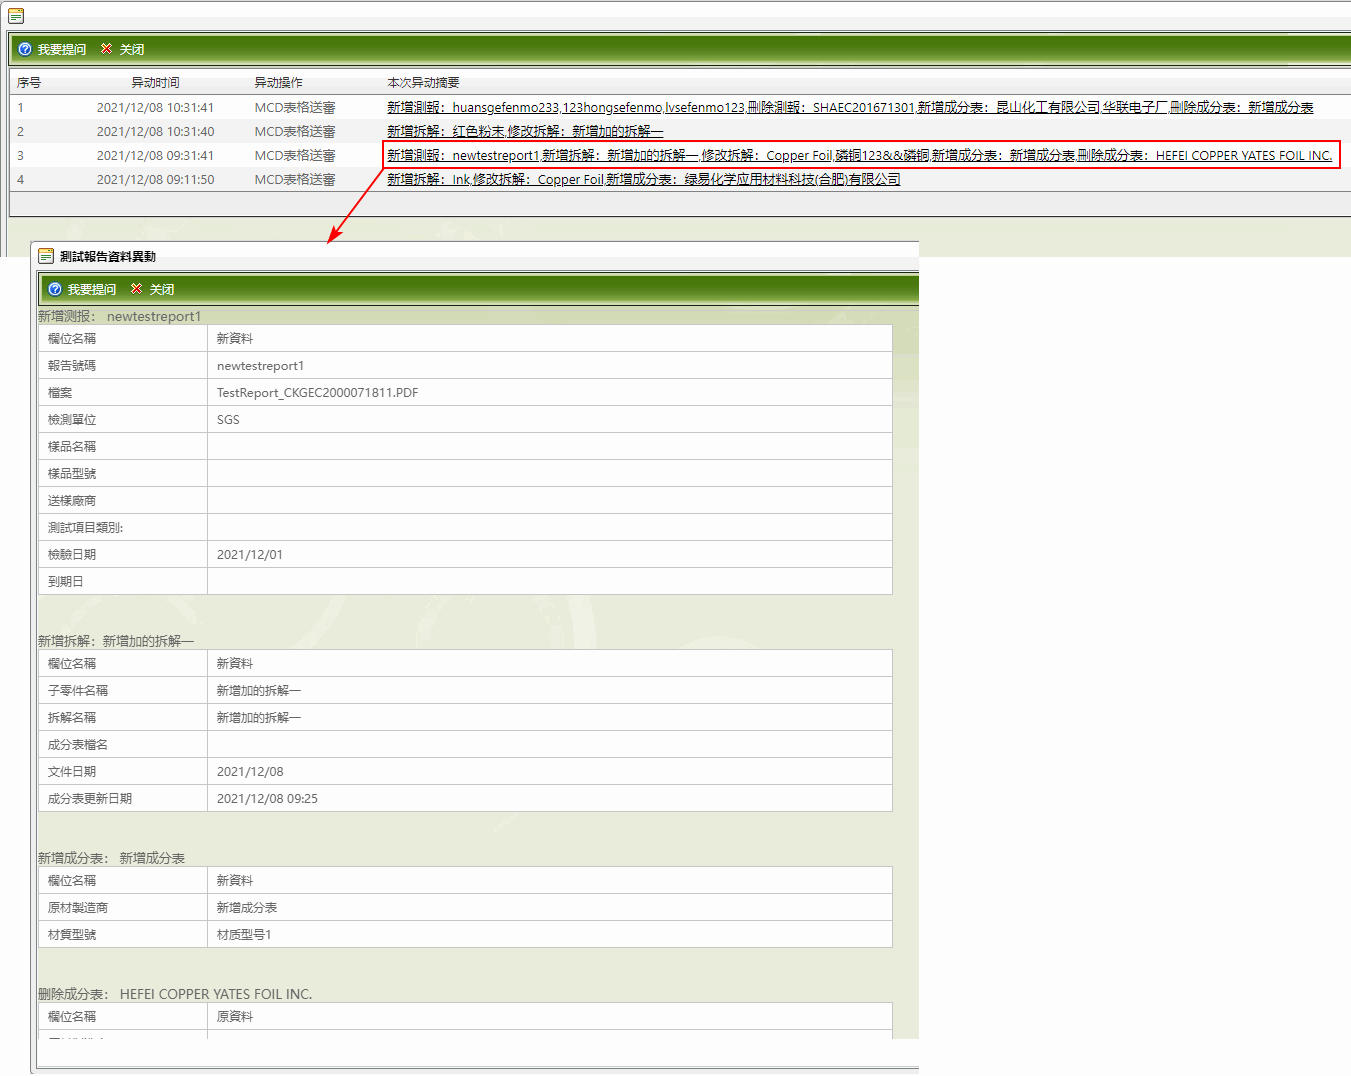The image size is (1351, 1076).
Task: Click the 序号 column header
Action: coord(29,83)
